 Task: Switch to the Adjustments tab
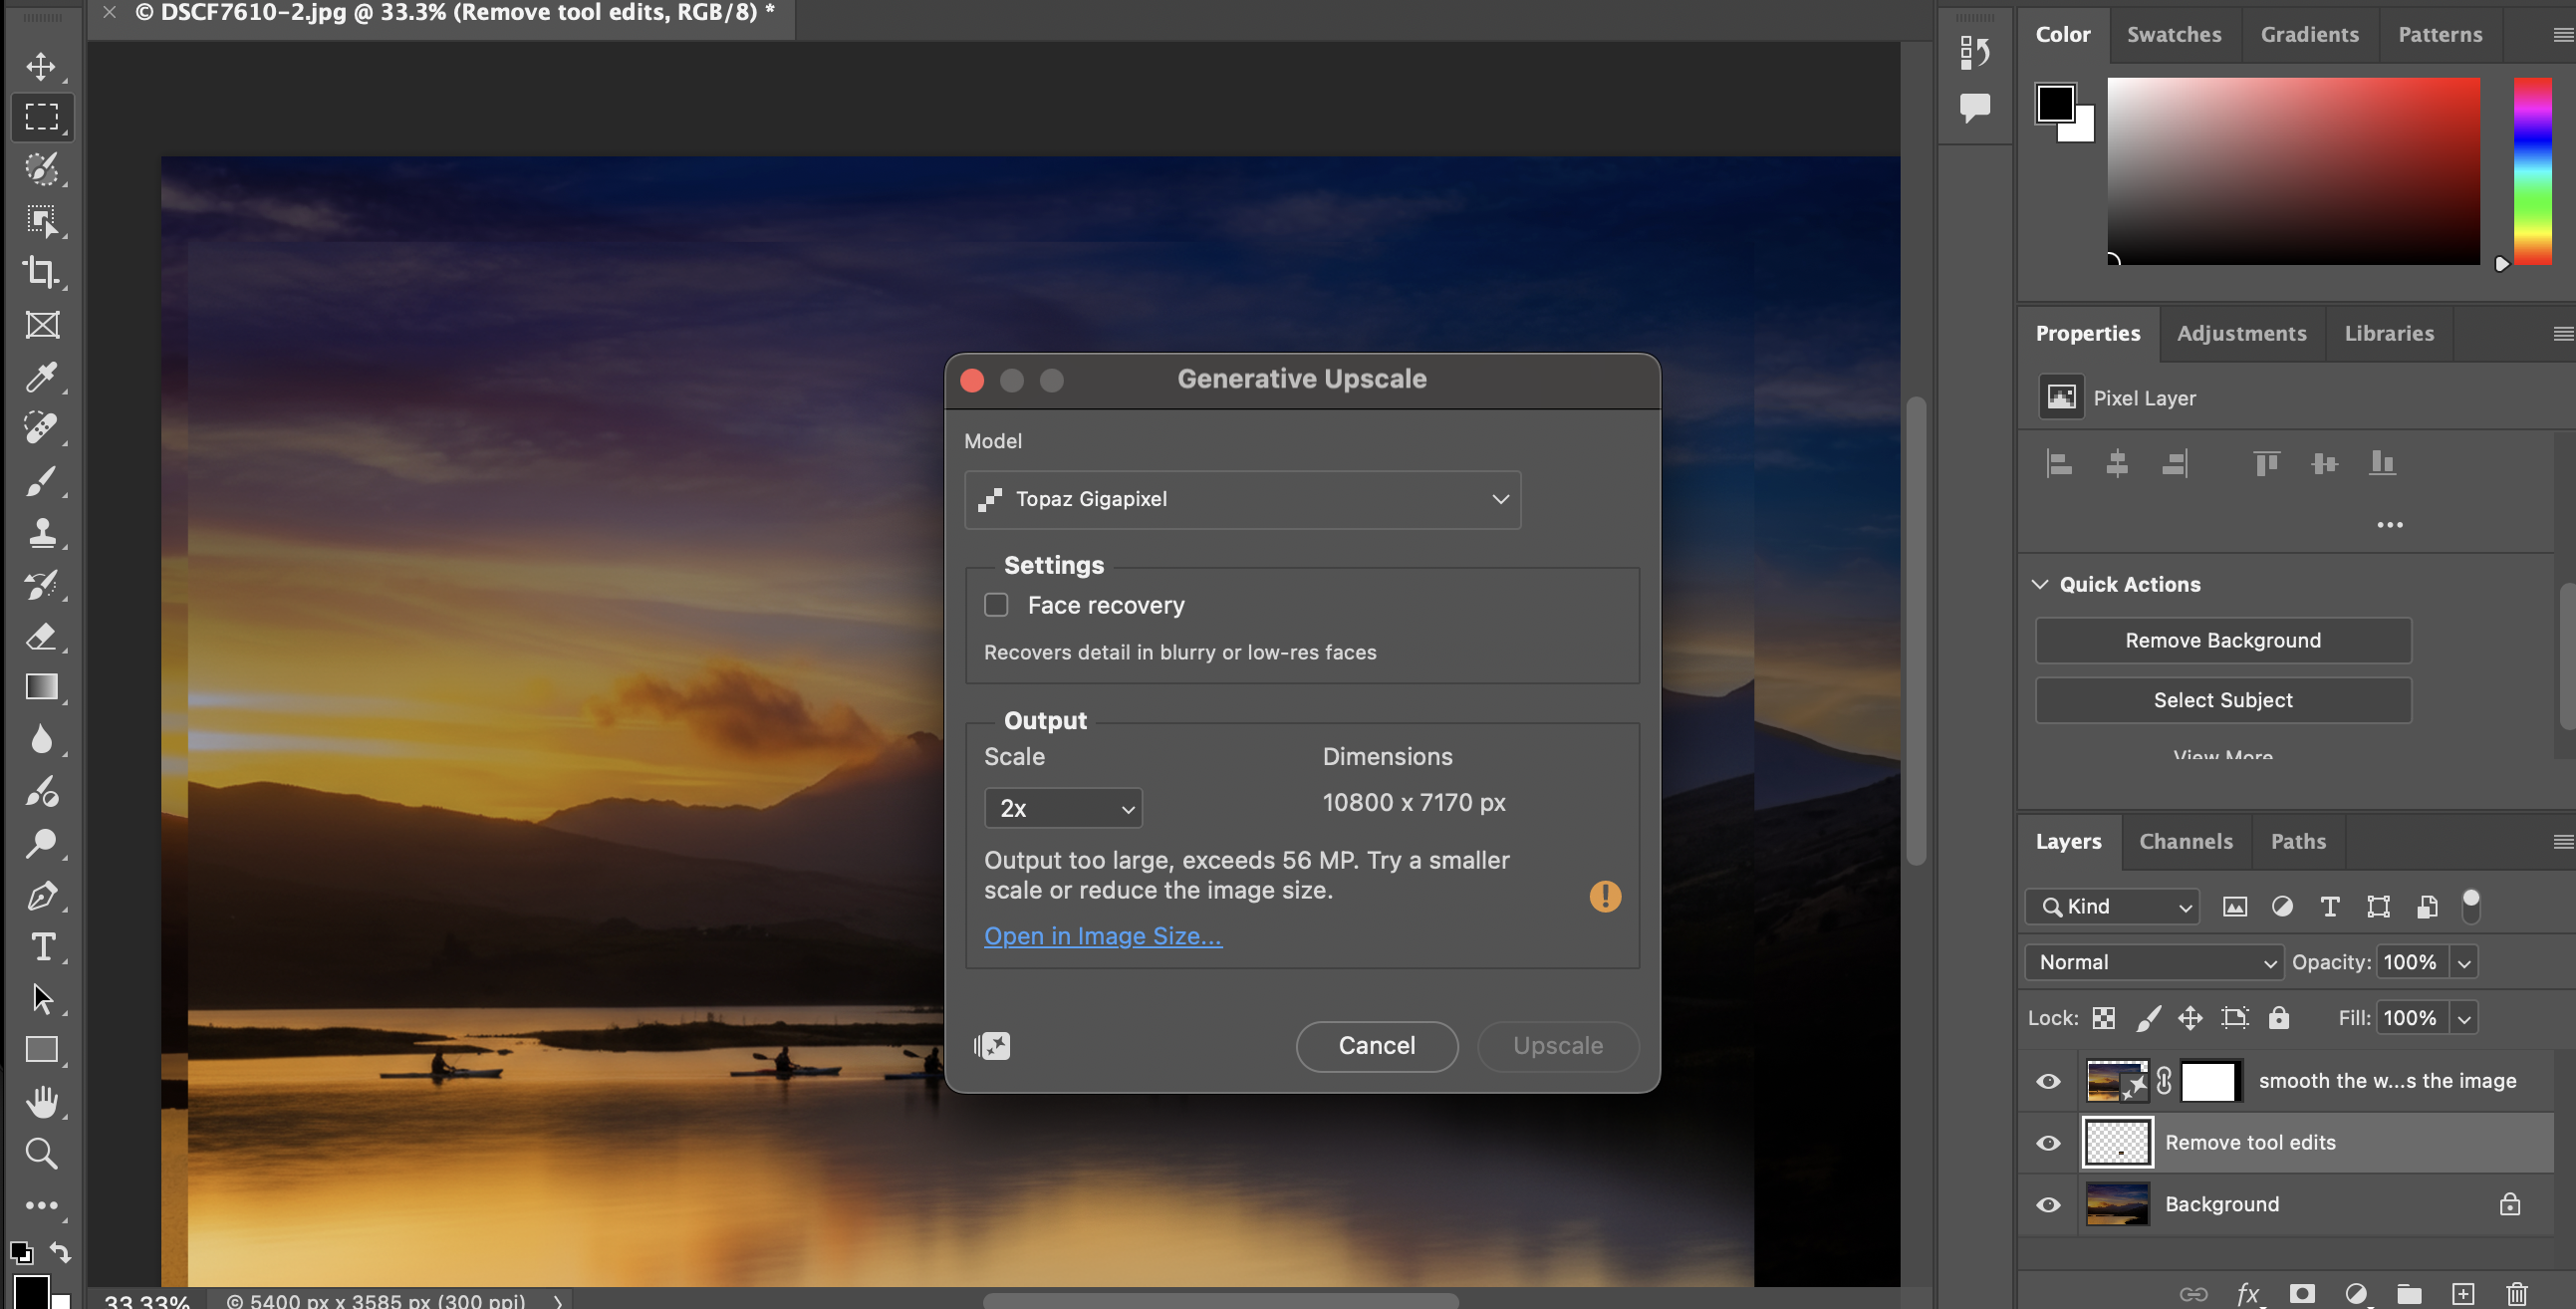2241,333
